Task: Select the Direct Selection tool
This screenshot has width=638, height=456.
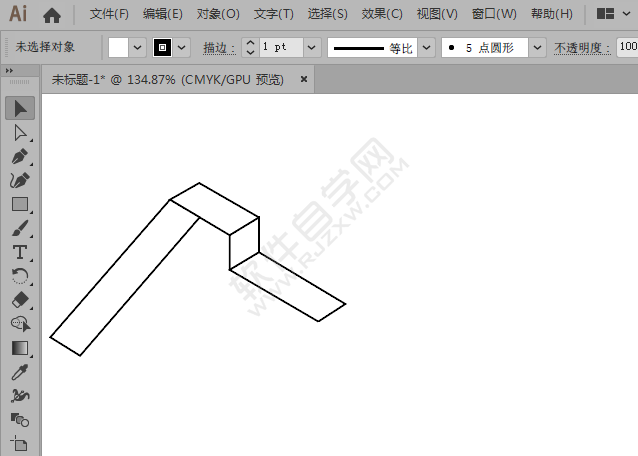Action: point(20,132)
